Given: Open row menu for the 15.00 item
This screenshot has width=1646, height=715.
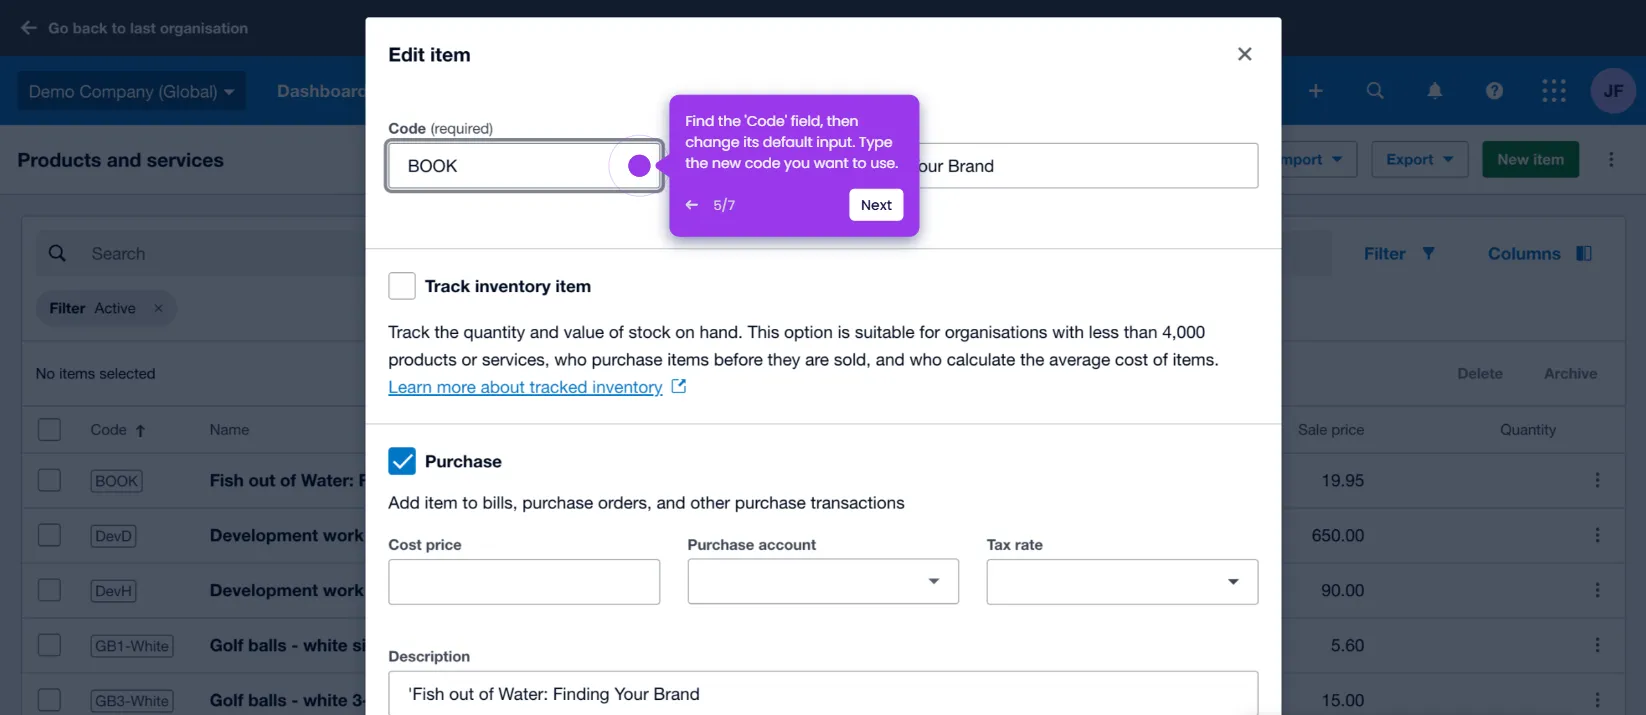Looking at the screenshot, I should coord(1597,701).
